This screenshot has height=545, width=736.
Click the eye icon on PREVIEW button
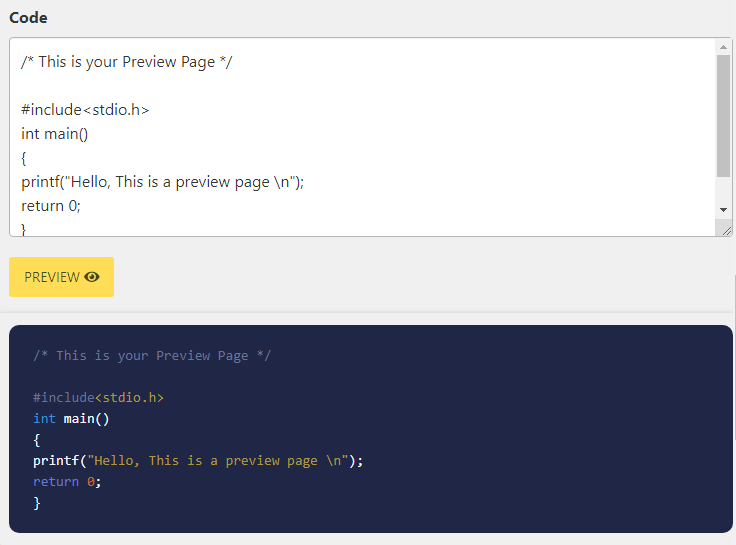pyautogui.click(x=92, y=277)
